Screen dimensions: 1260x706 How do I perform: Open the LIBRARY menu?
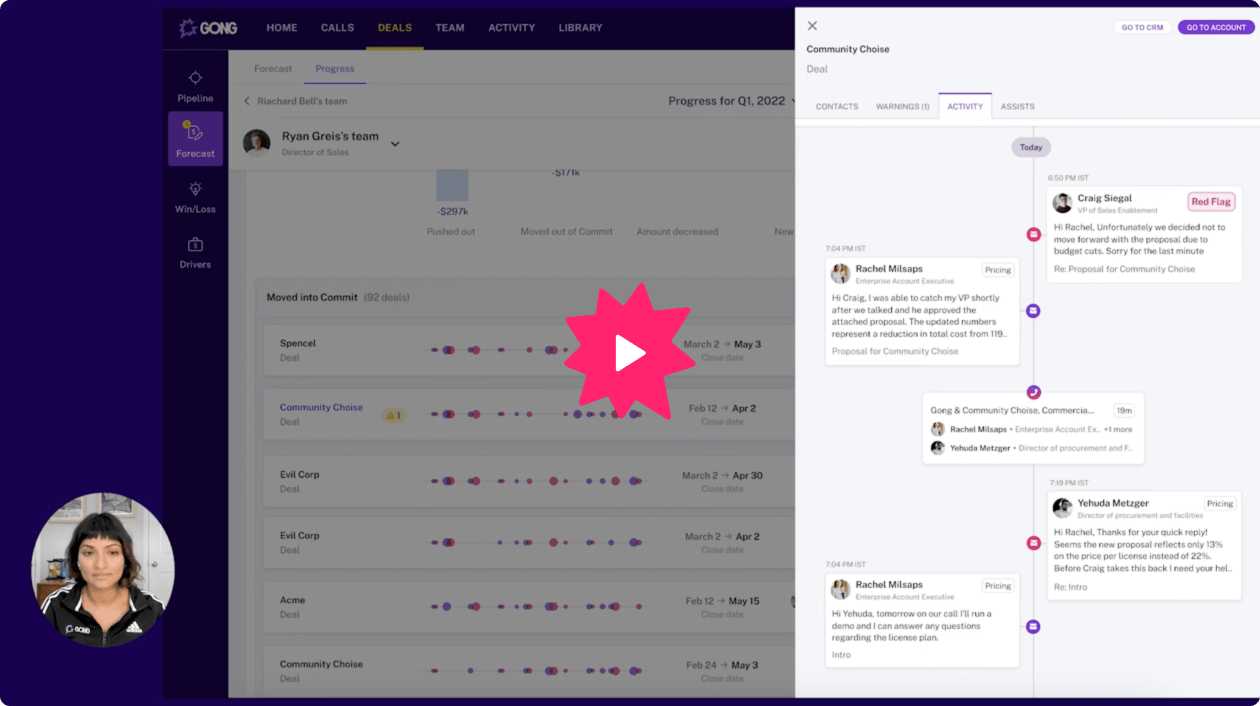coord(580,28)
